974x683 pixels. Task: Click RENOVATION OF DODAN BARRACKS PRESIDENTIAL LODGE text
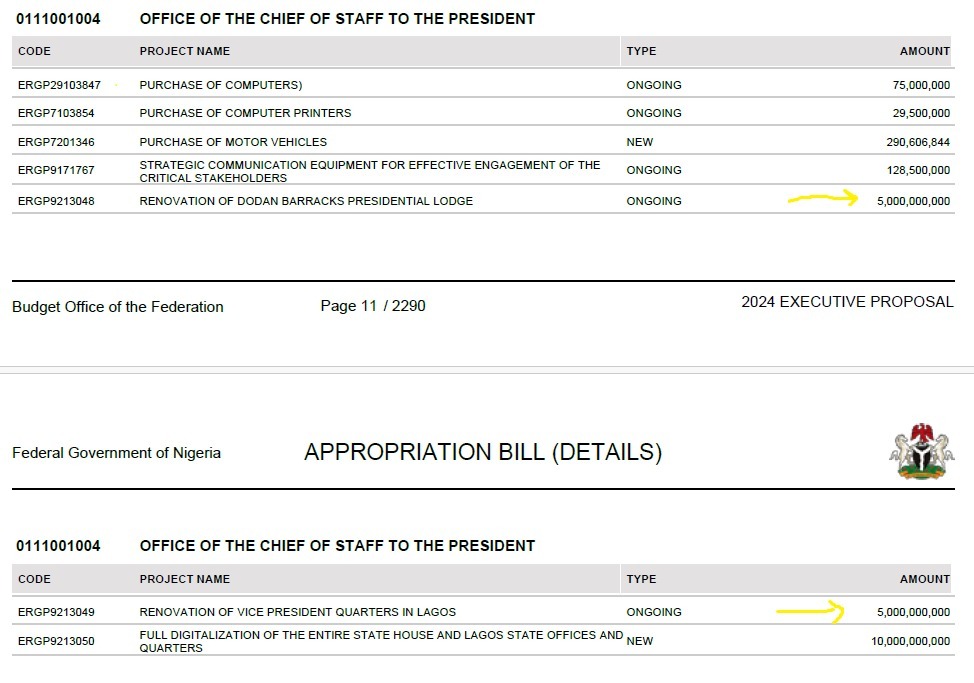(306, 201)
